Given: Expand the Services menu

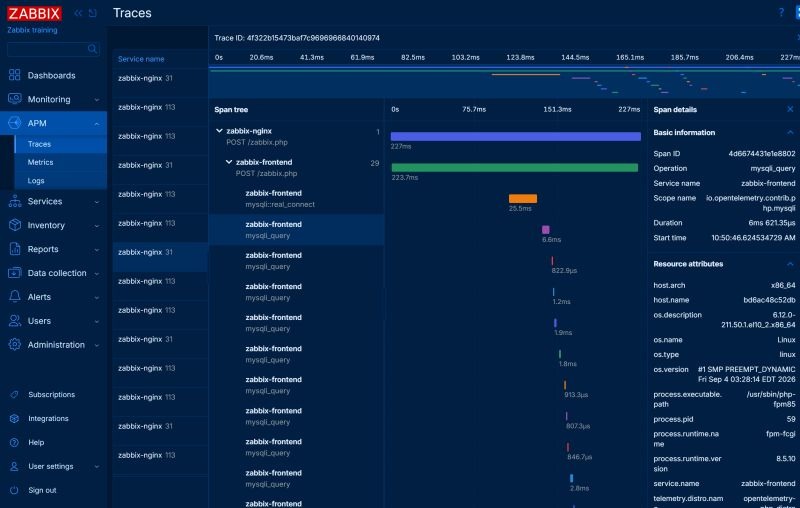Looking at the screenshot, I should click(97, 202).
